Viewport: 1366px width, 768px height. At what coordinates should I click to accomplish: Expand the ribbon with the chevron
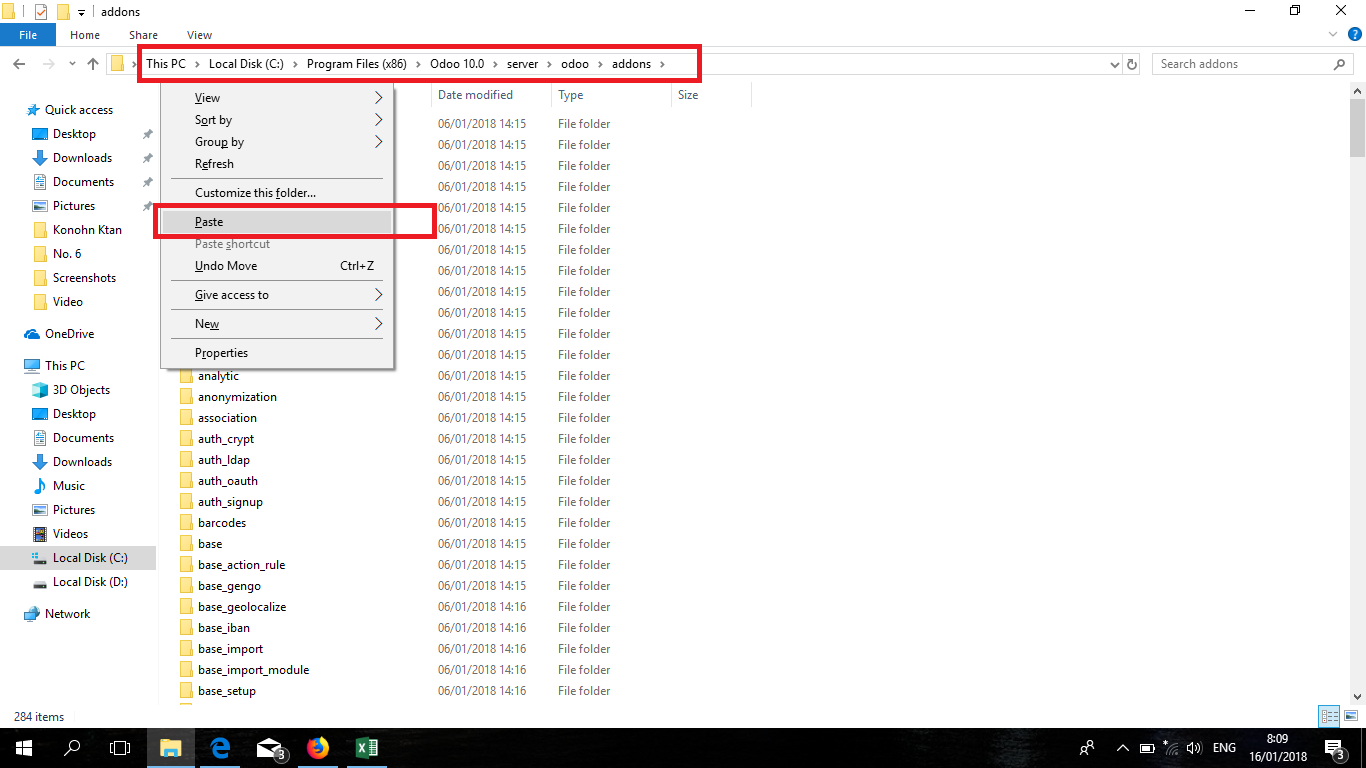[1335, 35]
